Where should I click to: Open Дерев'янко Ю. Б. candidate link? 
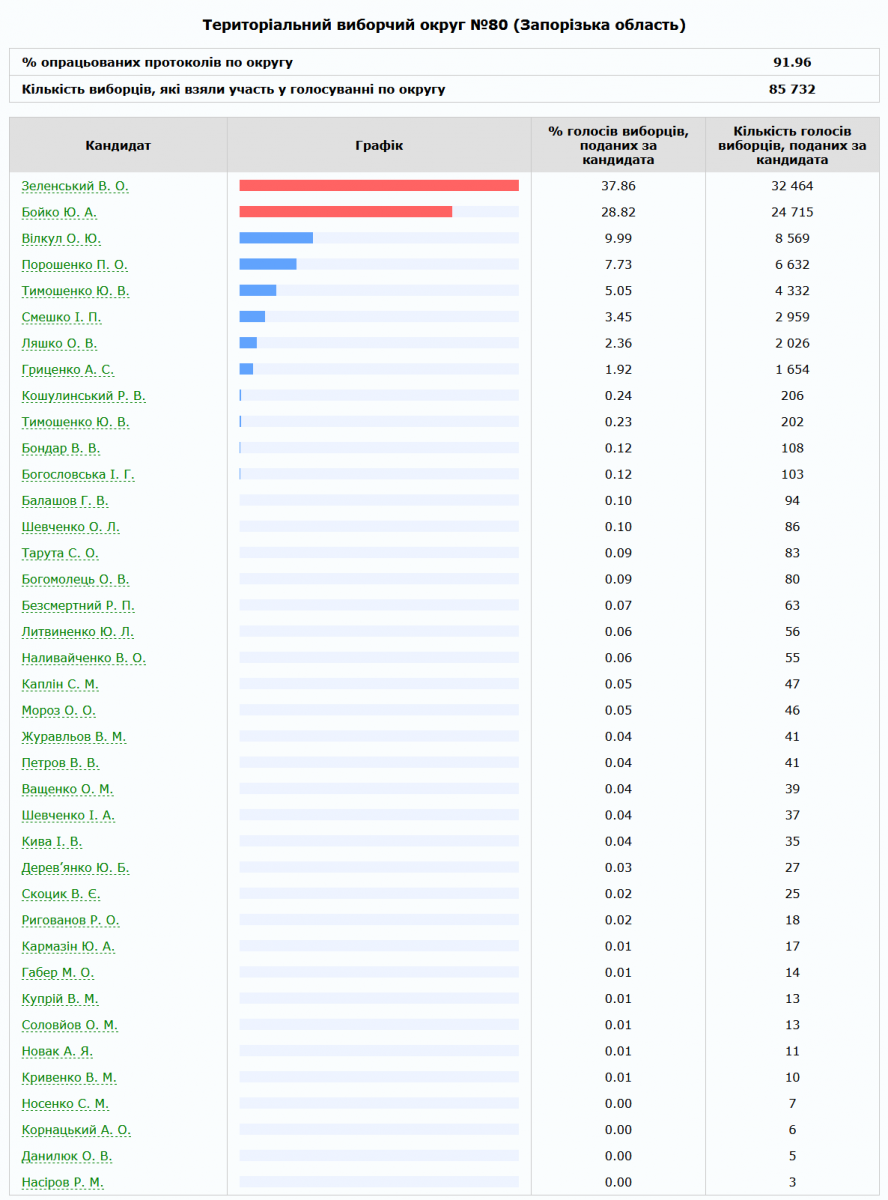pyautogui.click(x=76, y=868)
